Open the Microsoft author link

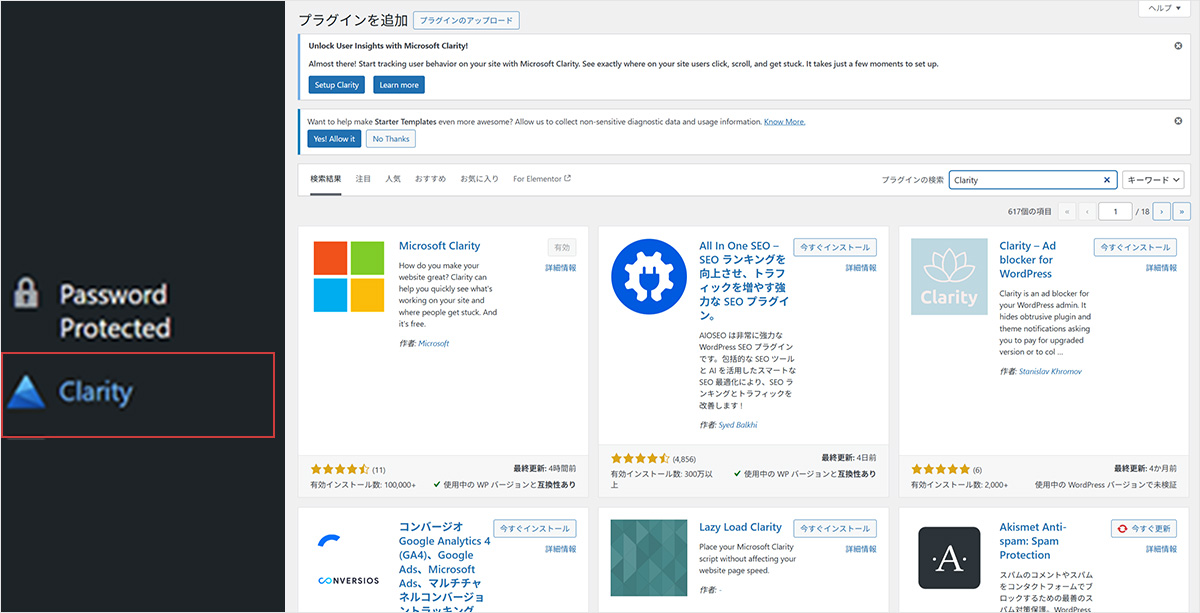pos(433,343)
